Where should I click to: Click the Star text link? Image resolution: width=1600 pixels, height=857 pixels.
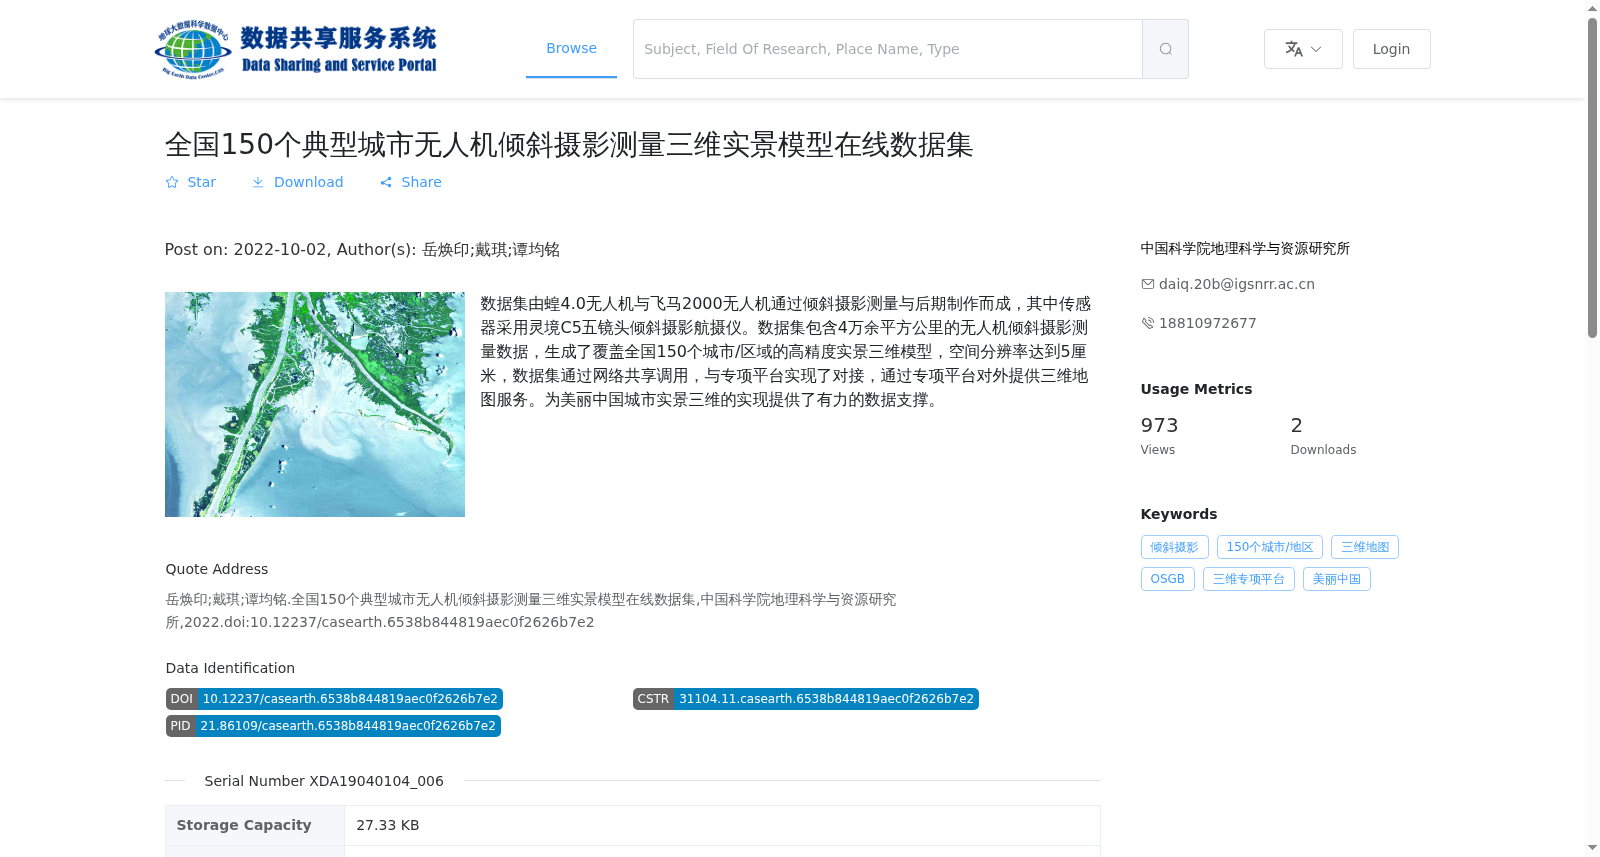point(202,182)
